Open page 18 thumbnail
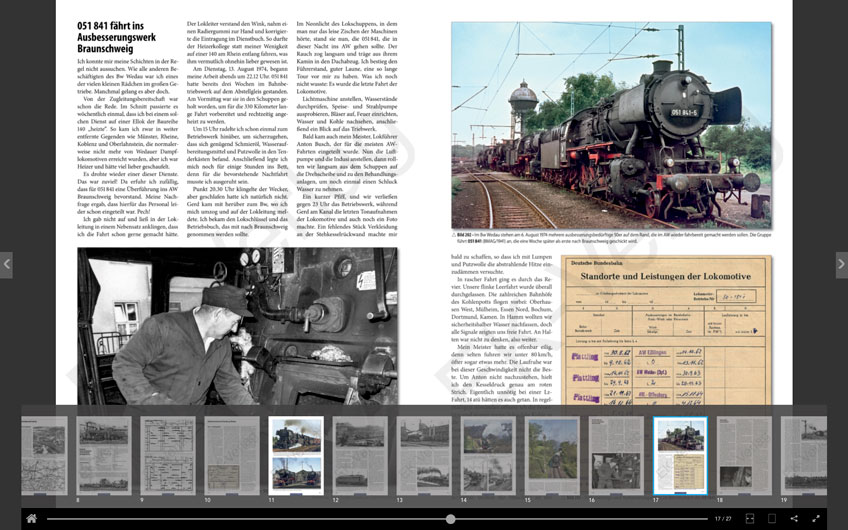The width and height of the screenshot is (848, 530). pyautogui.click(x=744, y=455)
